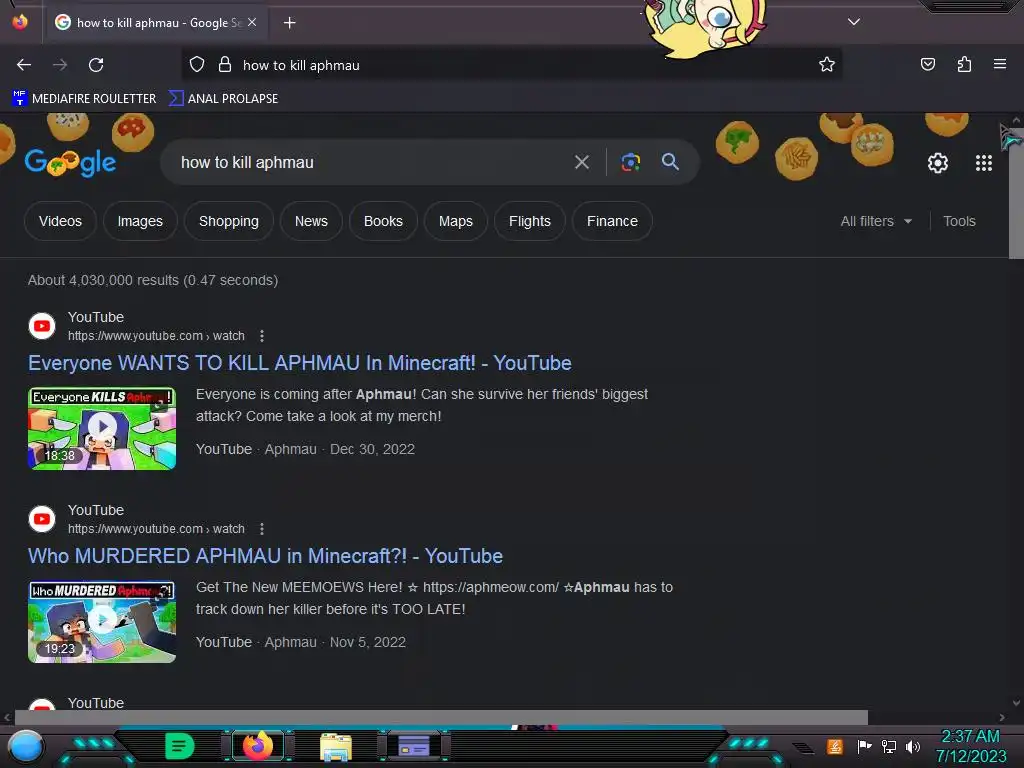Search by image with camera icon
This screenshot has height=768, width=1024.
(630, 162)
